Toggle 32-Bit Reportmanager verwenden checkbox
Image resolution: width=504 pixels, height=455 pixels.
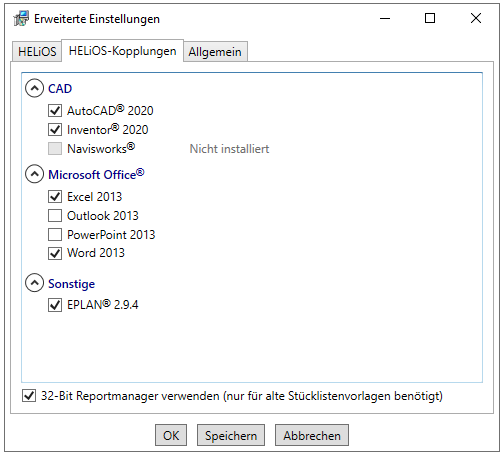[29, 396]
